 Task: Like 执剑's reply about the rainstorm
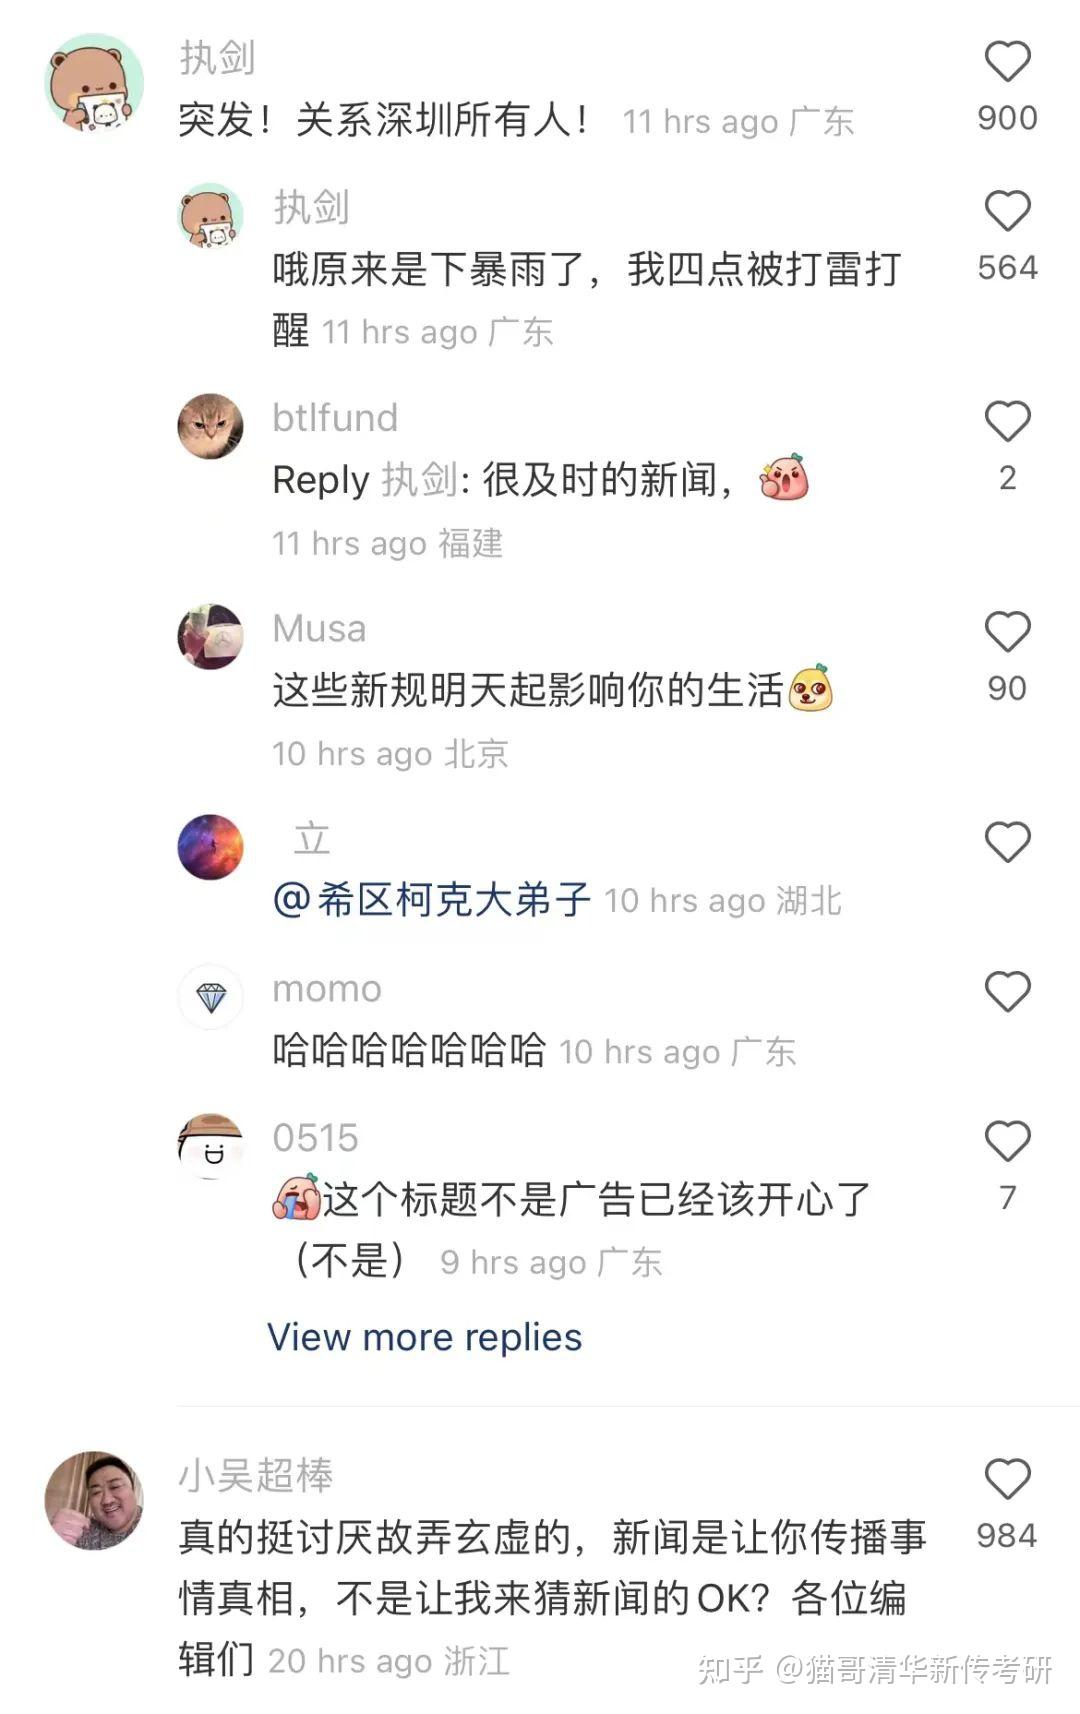click(x=1007, y=212)
